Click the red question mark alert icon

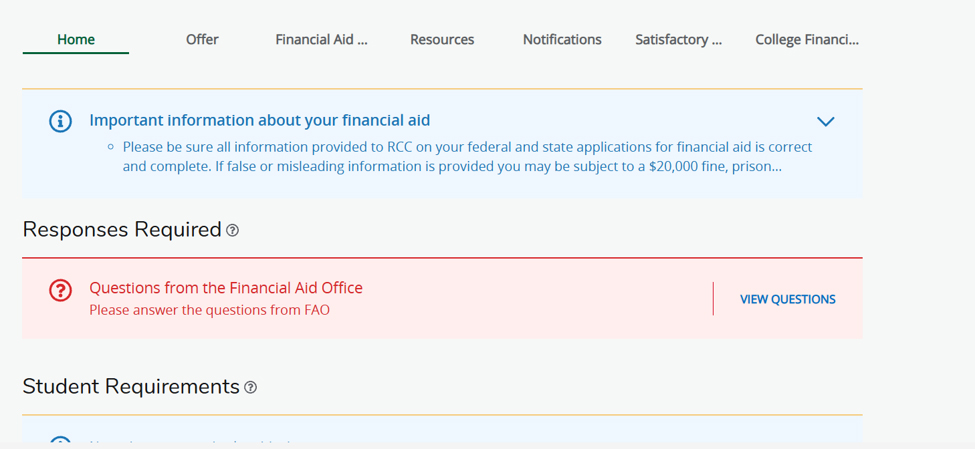(60, 290)
